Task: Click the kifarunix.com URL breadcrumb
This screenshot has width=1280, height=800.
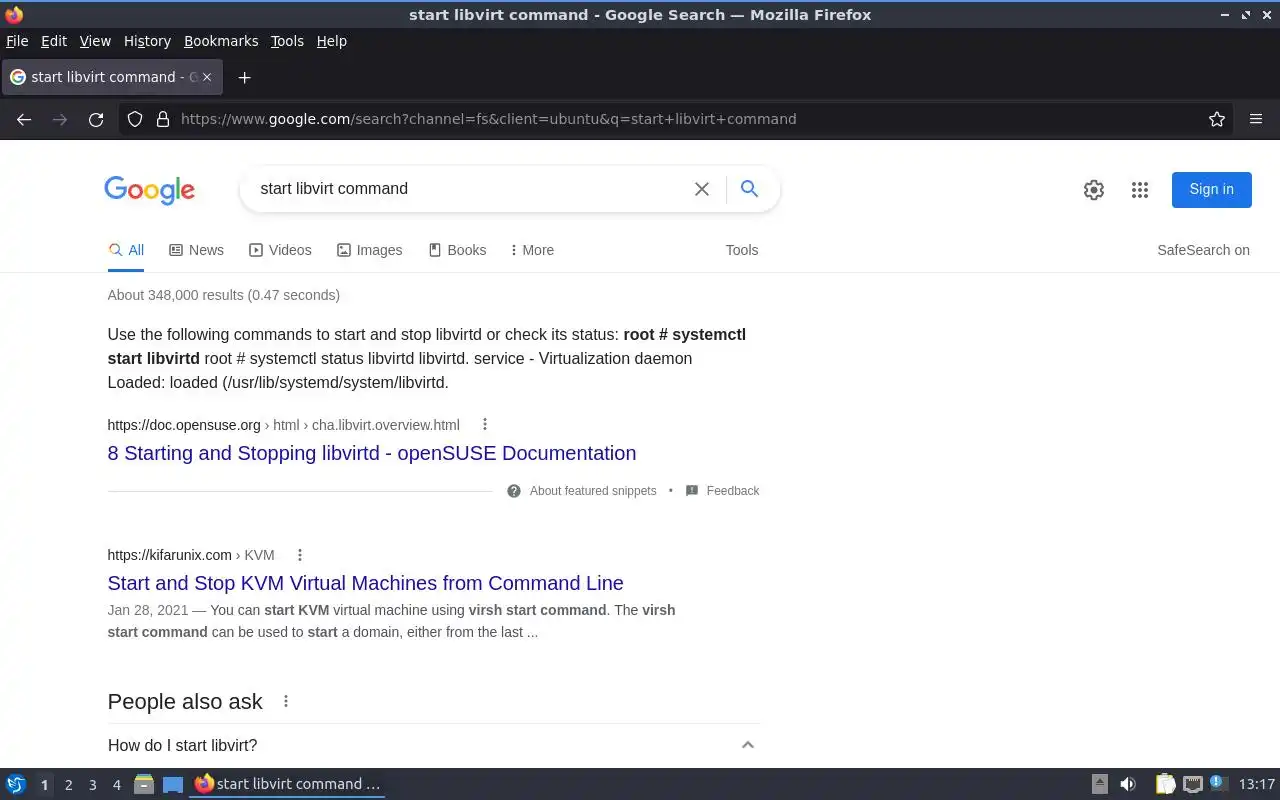Action: [191, 555]
